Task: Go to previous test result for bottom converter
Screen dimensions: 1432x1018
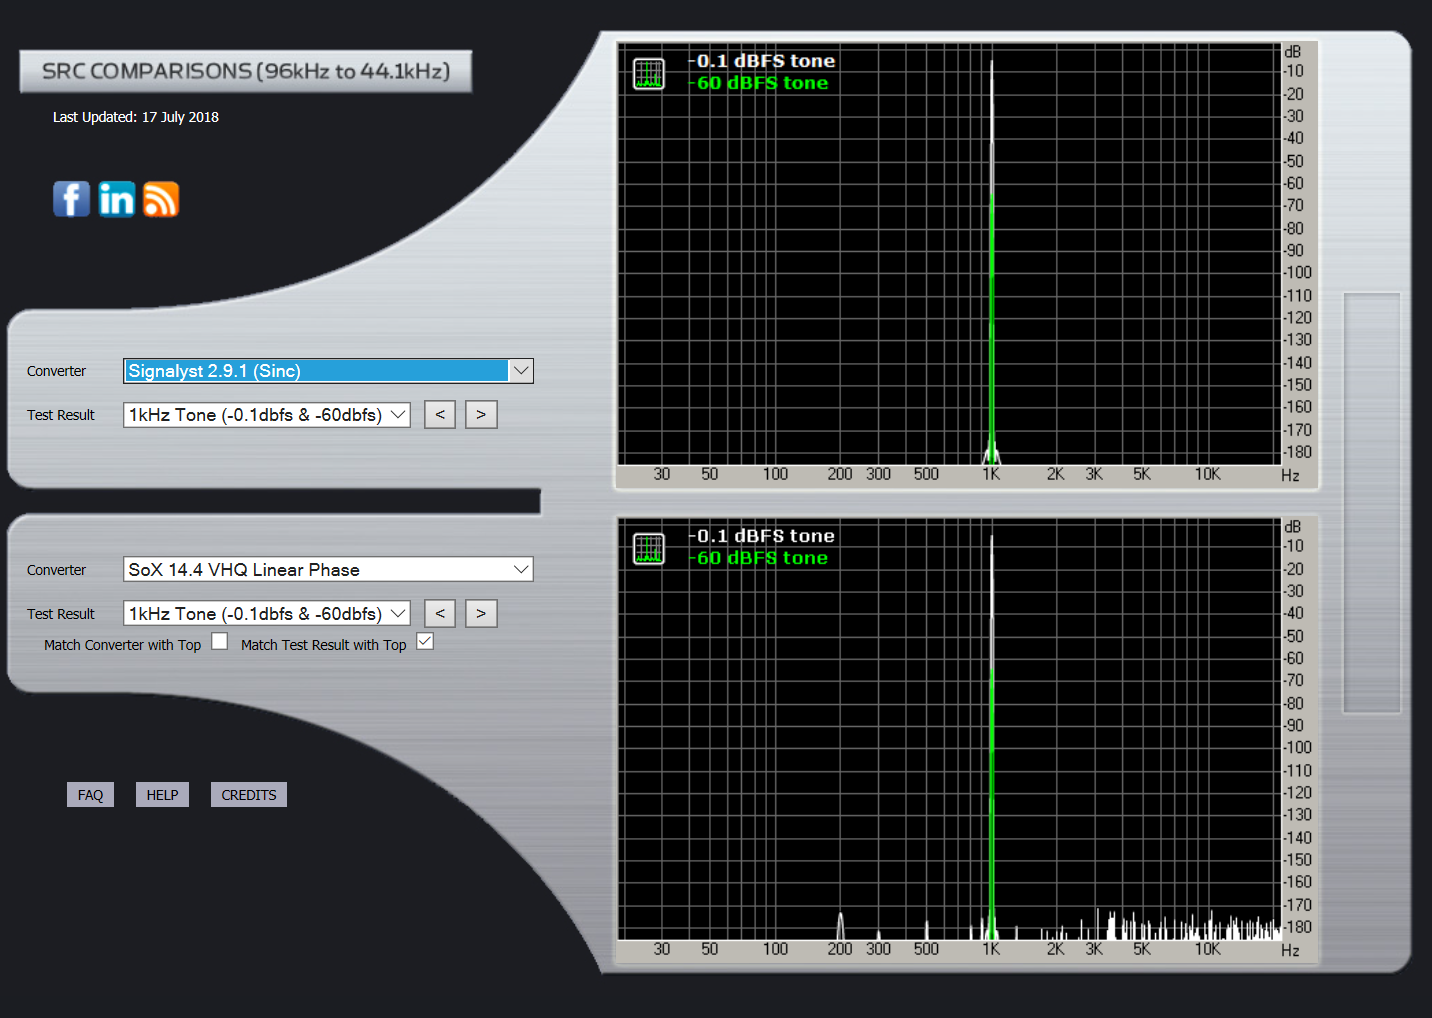Action: click(x=440, y=614)
